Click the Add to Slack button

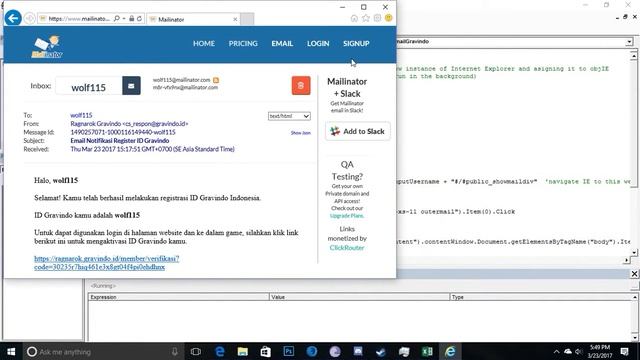358,131
